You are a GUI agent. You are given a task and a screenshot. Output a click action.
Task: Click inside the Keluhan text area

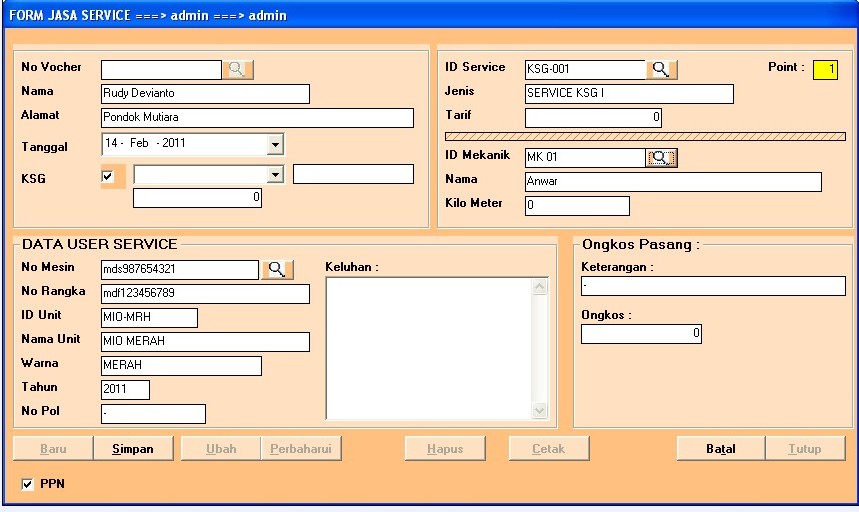[429, 349]
